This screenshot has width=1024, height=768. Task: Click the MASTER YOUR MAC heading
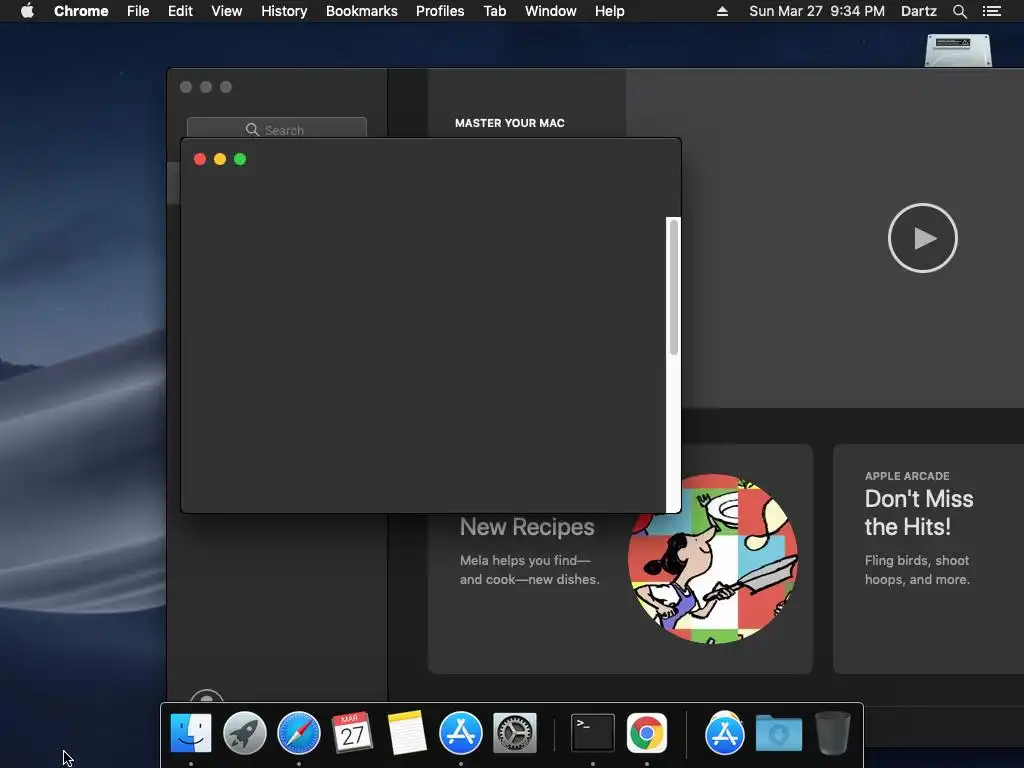(510, 123)
